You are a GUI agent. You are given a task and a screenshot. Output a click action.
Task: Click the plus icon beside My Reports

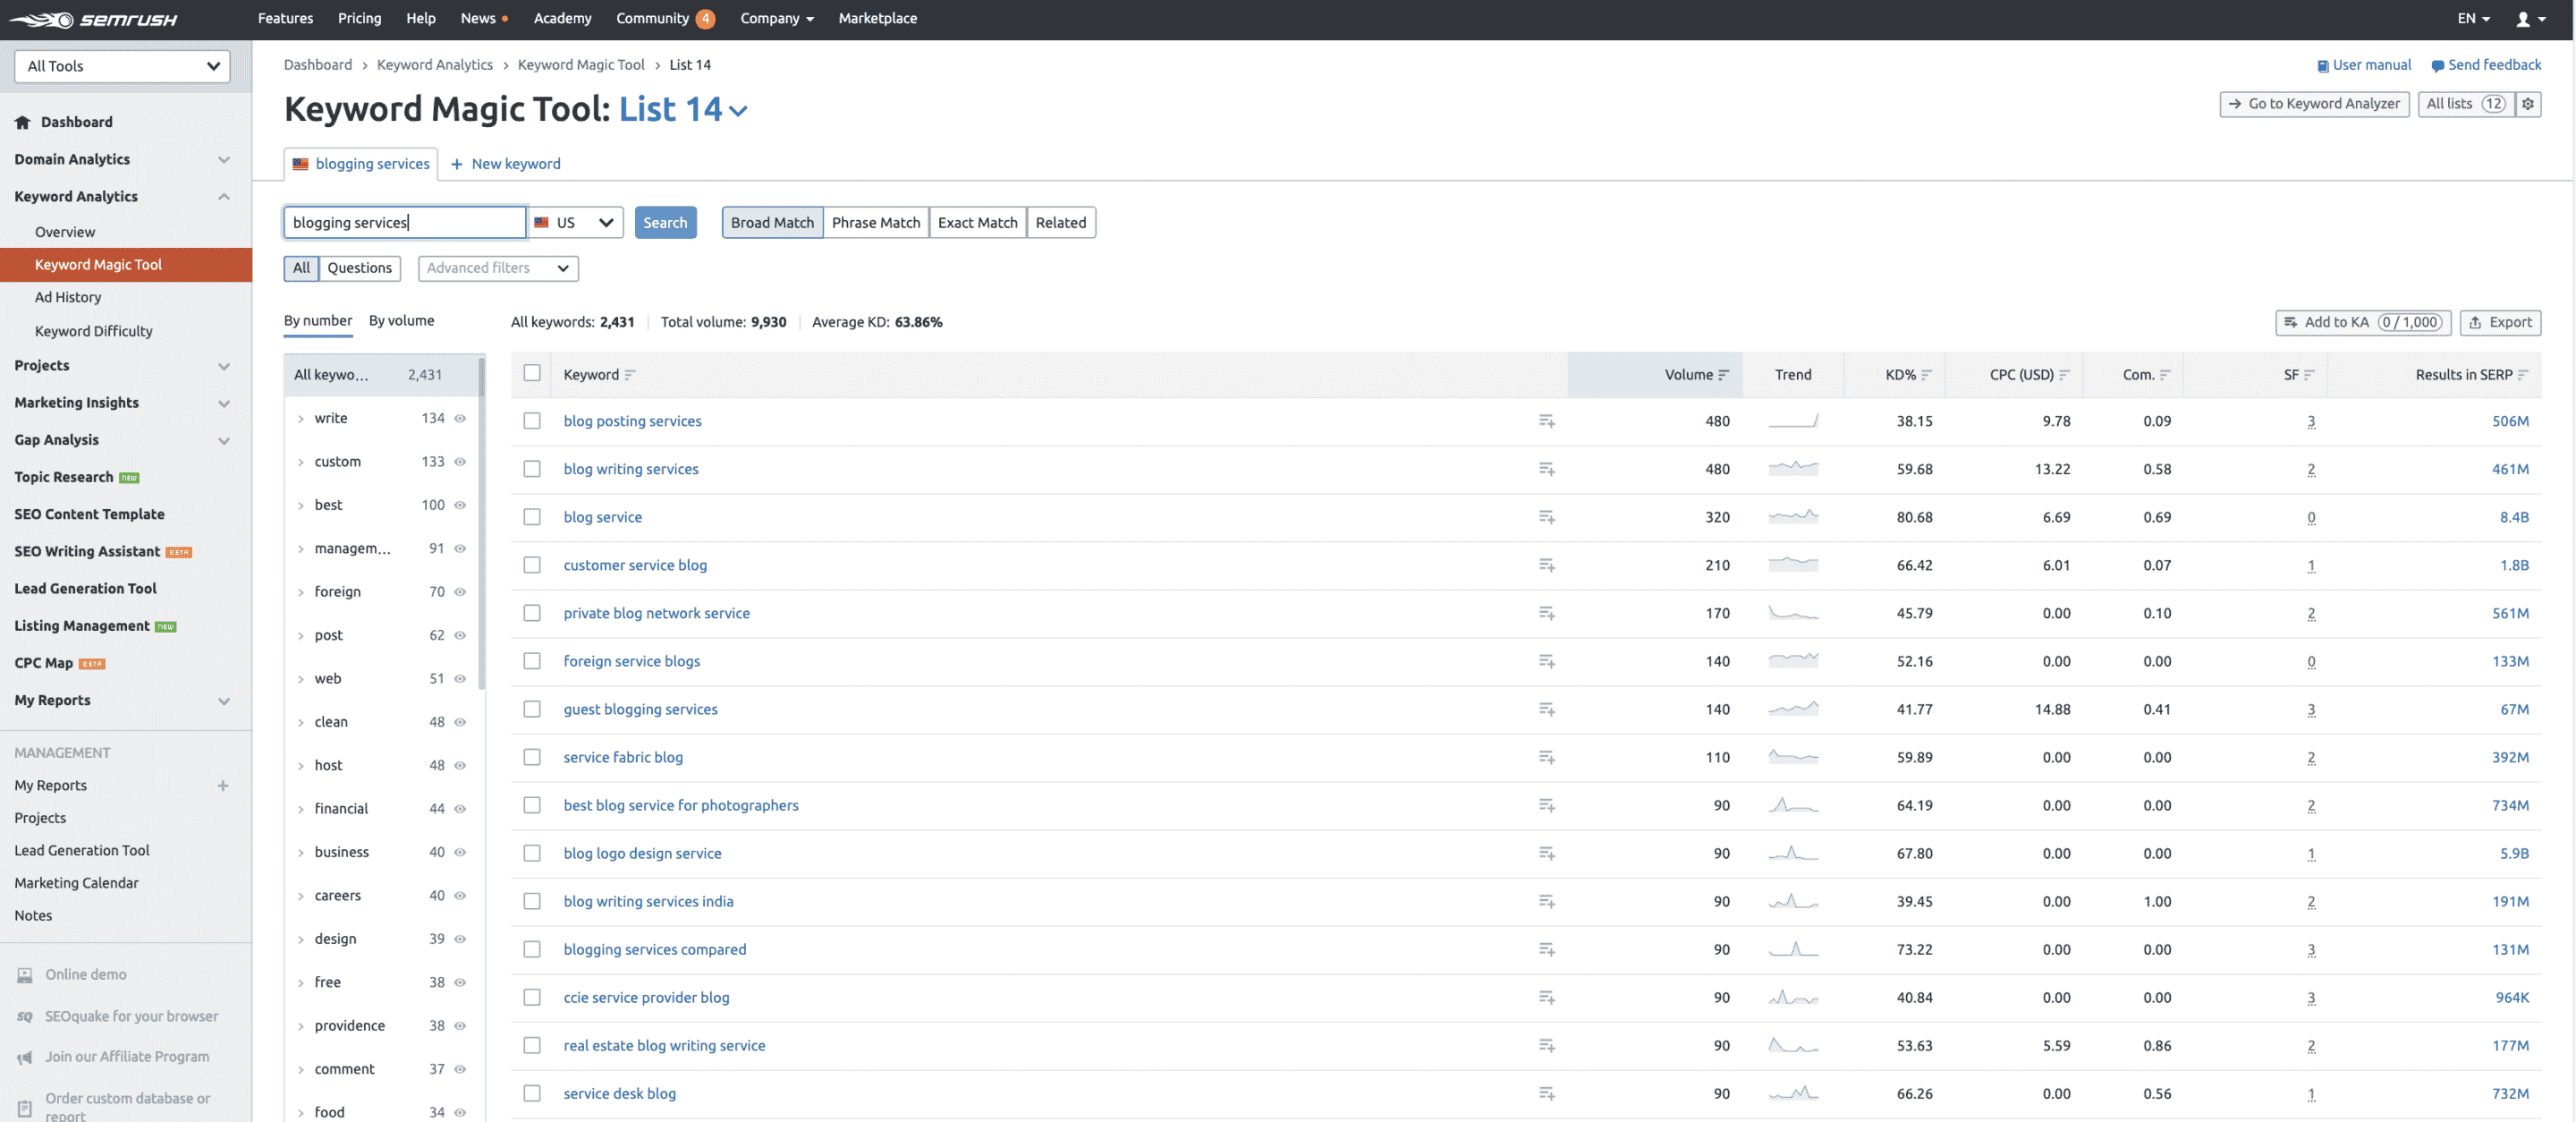223,786
